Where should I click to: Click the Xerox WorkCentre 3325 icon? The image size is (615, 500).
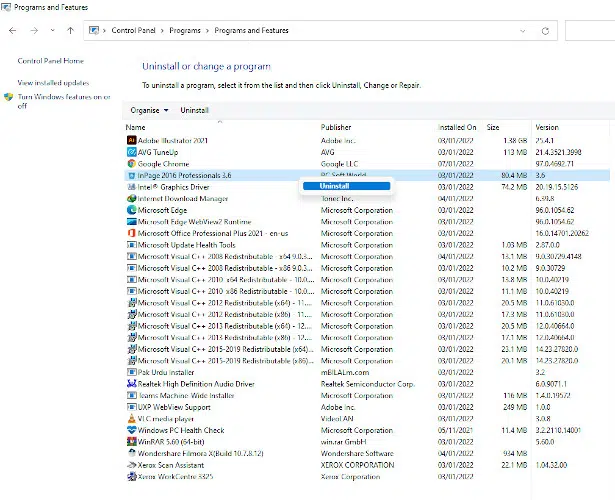pyautogui.click(x=132, y=476)
